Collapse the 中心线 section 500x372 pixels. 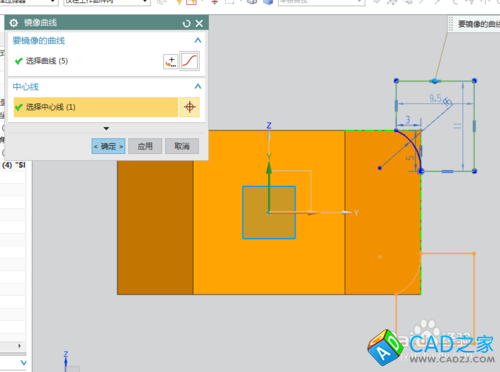pos(198,86)
